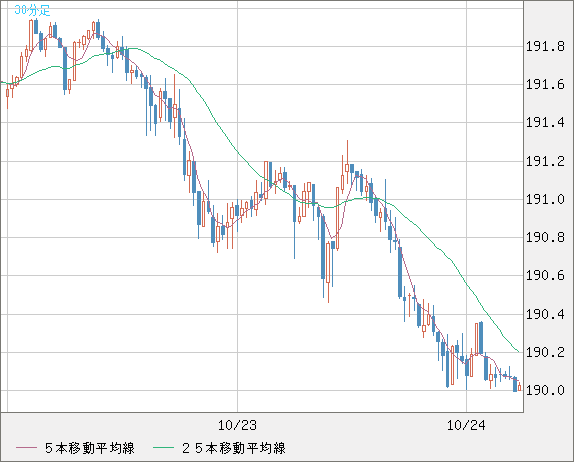Click the green 25-period legend line swatch
574x462 pixels.
[x=163, y=448]
